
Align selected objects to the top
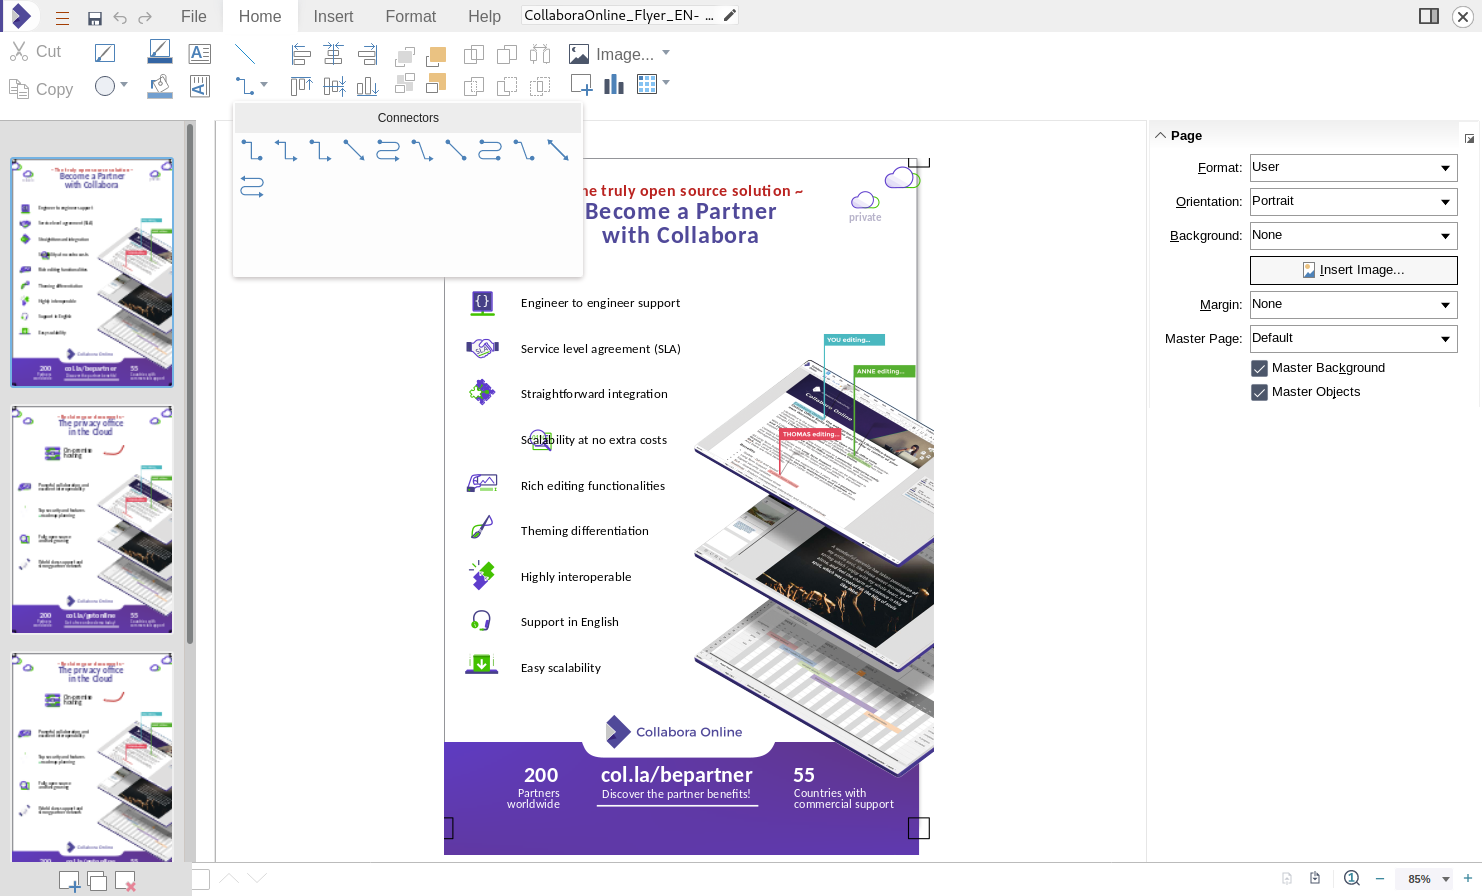[301, 86]
